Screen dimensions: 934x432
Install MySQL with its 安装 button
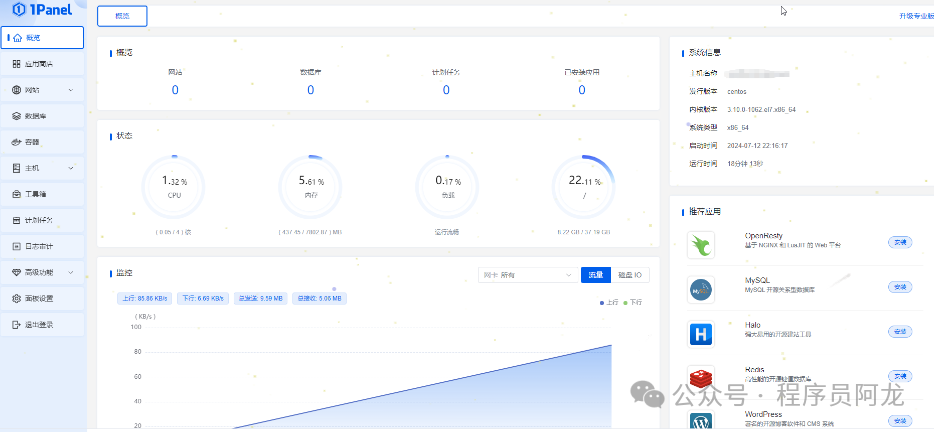click(899, 287)
